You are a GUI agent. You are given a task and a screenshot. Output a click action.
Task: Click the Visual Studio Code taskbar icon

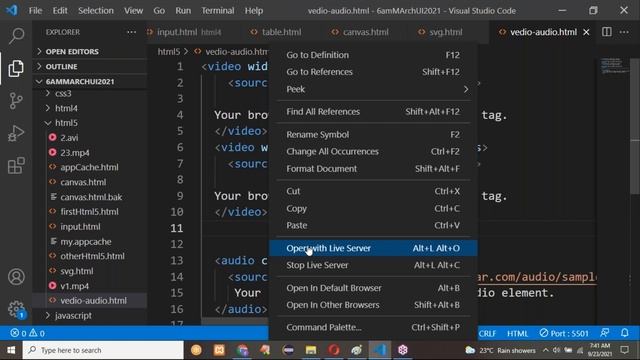click(380, 350)
